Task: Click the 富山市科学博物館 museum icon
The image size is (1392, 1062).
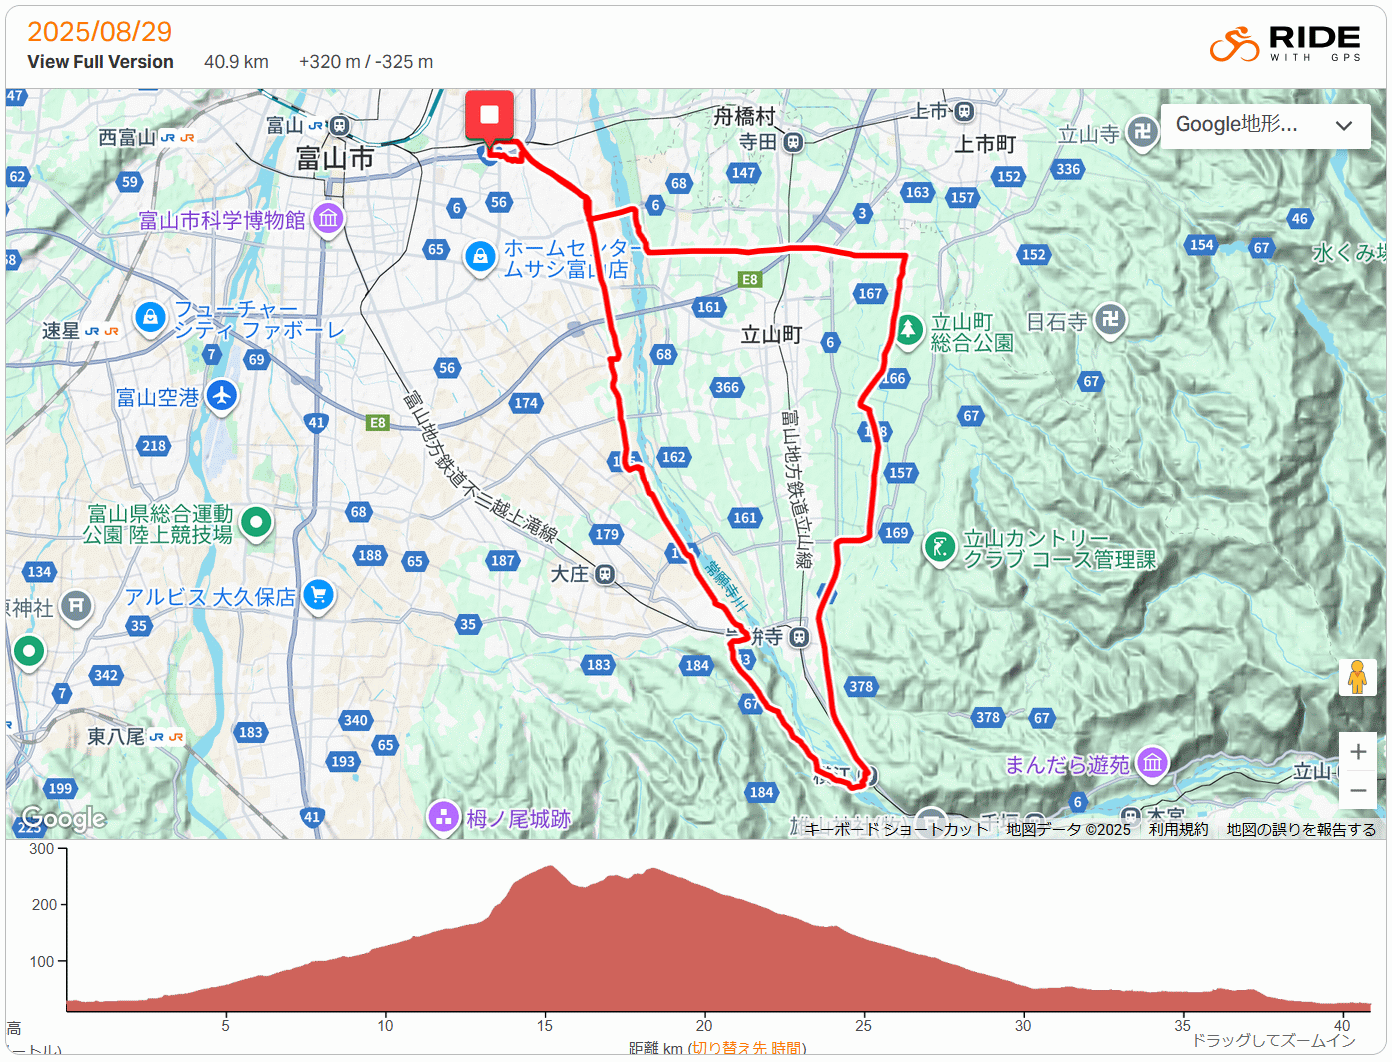Action: (328, 218)
